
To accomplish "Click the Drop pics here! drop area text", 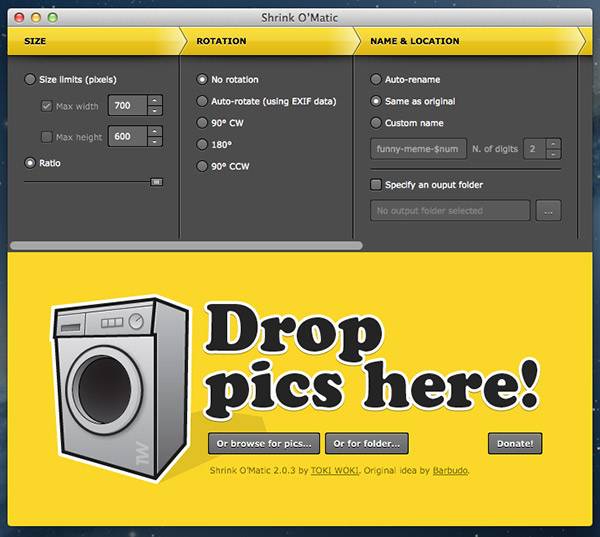I will (371, 360).
